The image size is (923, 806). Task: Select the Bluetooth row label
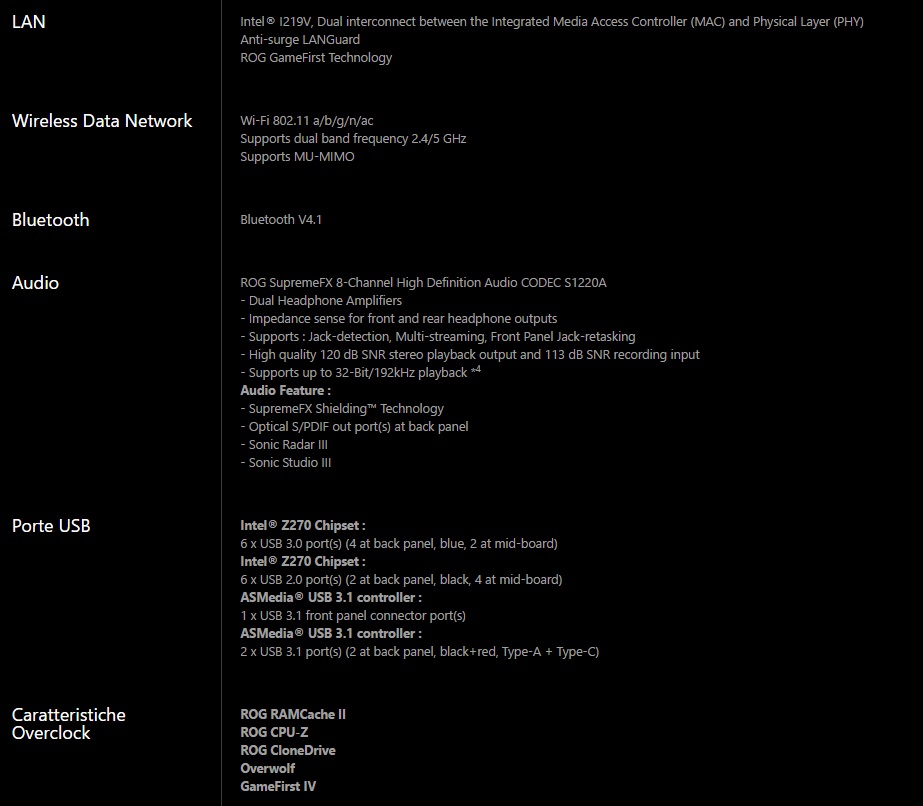tap(51, 220)
